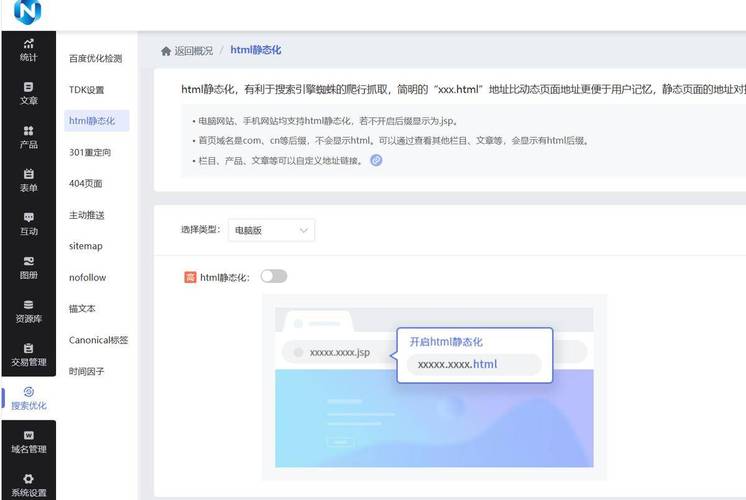
Task: Select TDK设置 in the SEO submenu
Action: point(86,90)
